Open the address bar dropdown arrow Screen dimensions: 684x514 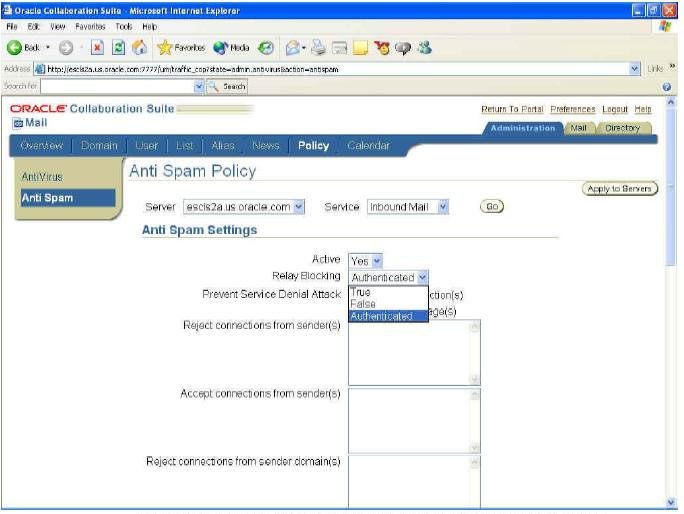(x=634, y=69)
